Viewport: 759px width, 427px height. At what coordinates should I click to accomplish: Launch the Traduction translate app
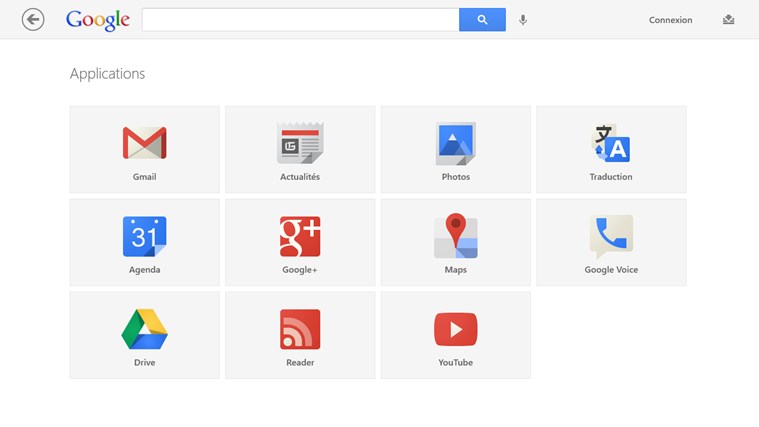pos(611,150)
